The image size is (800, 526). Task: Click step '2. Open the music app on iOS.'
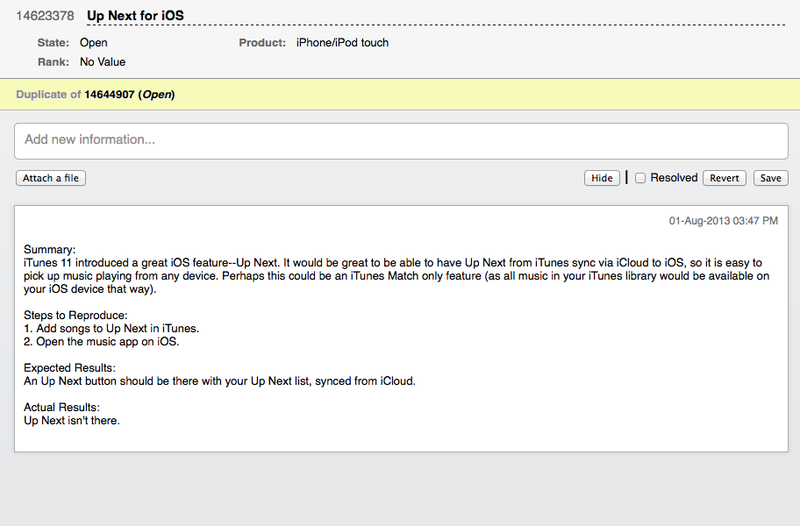tap(102, 342)
